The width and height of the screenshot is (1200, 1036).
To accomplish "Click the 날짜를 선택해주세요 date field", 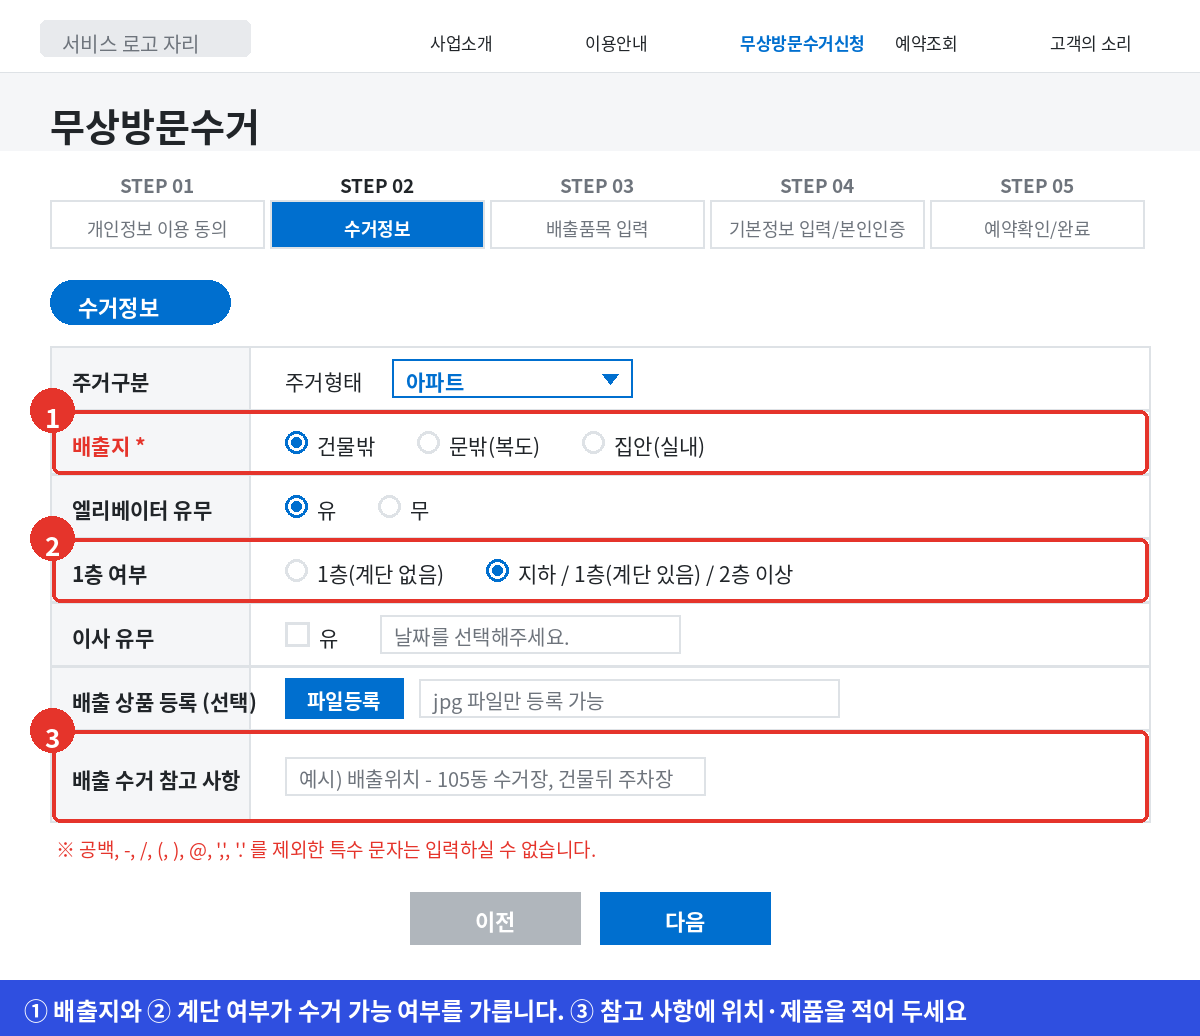I will (x=530, y=635).
